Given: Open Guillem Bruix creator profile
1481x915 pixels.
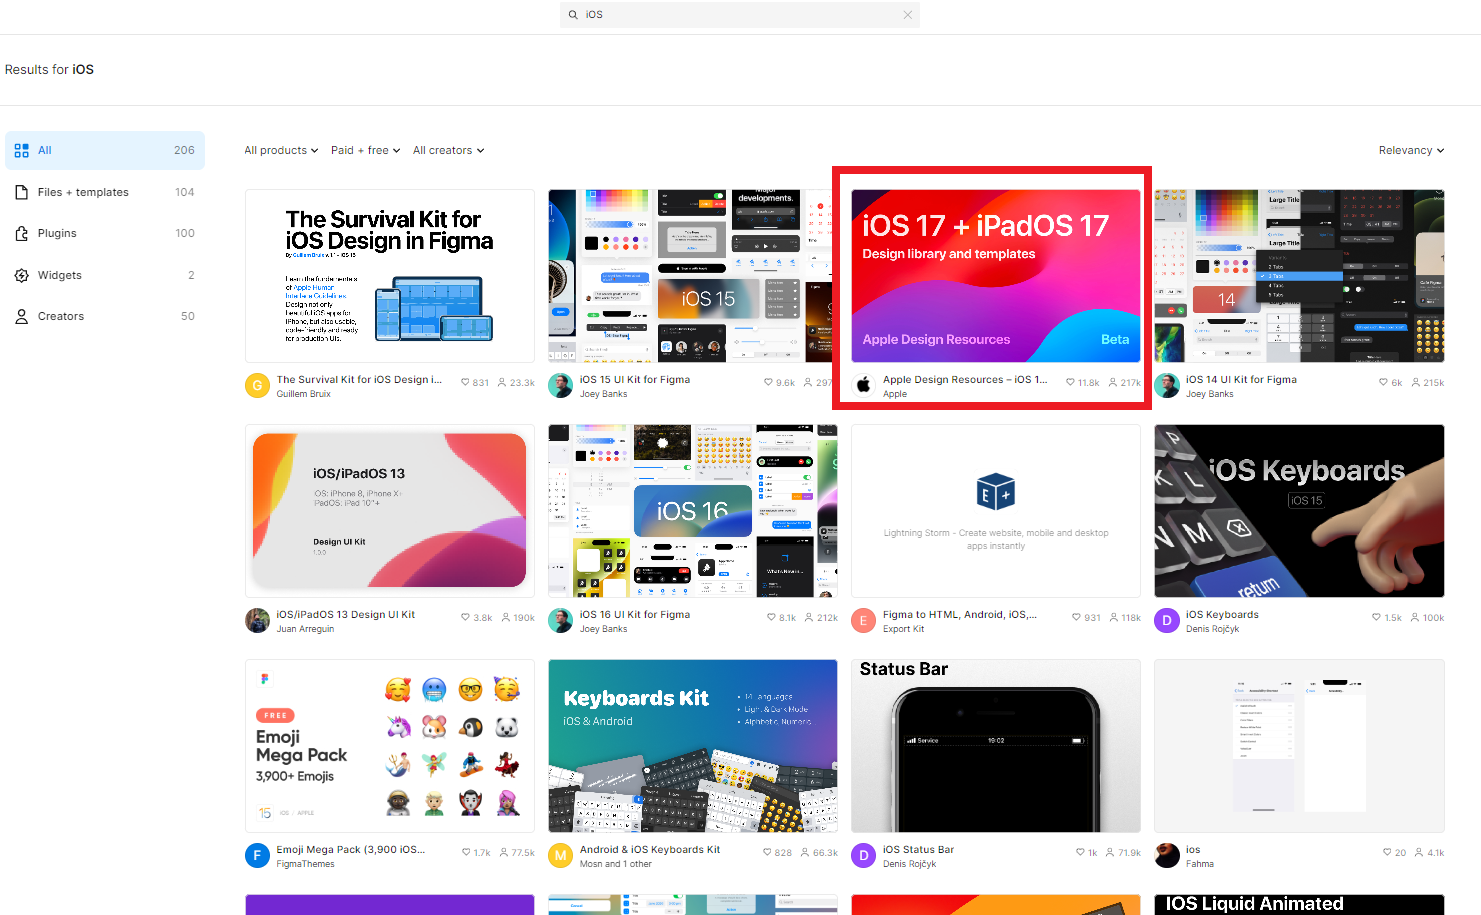Looking at the screenshot, I should point(304,394).
